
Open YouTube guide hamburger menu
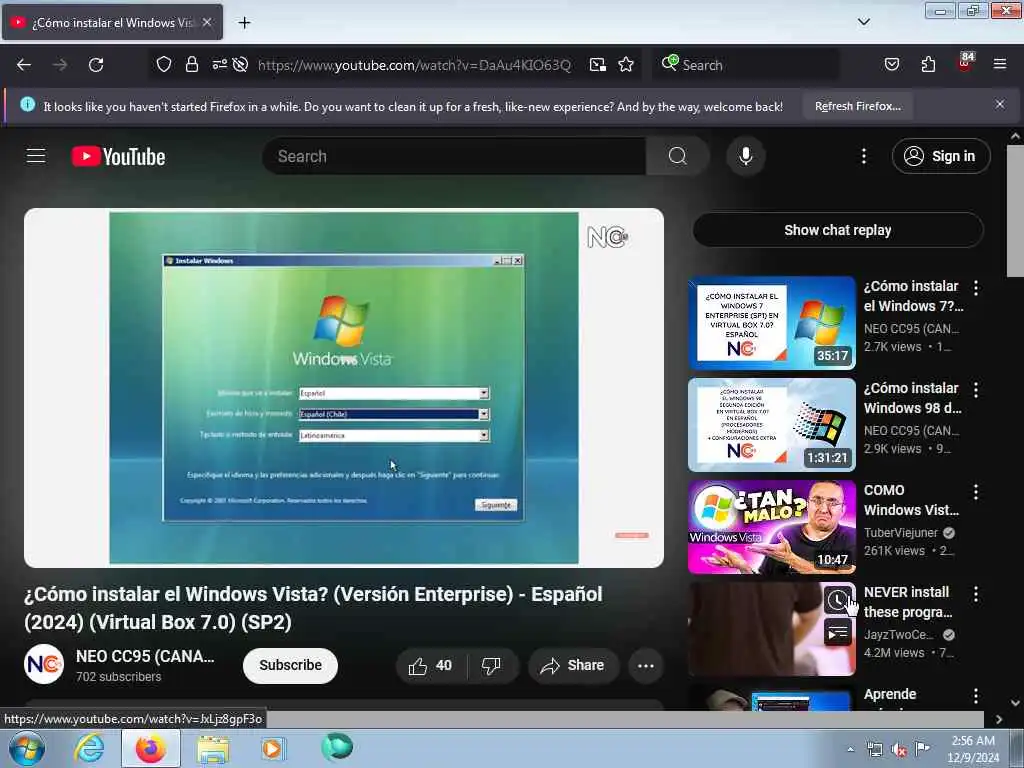point(36,156)
